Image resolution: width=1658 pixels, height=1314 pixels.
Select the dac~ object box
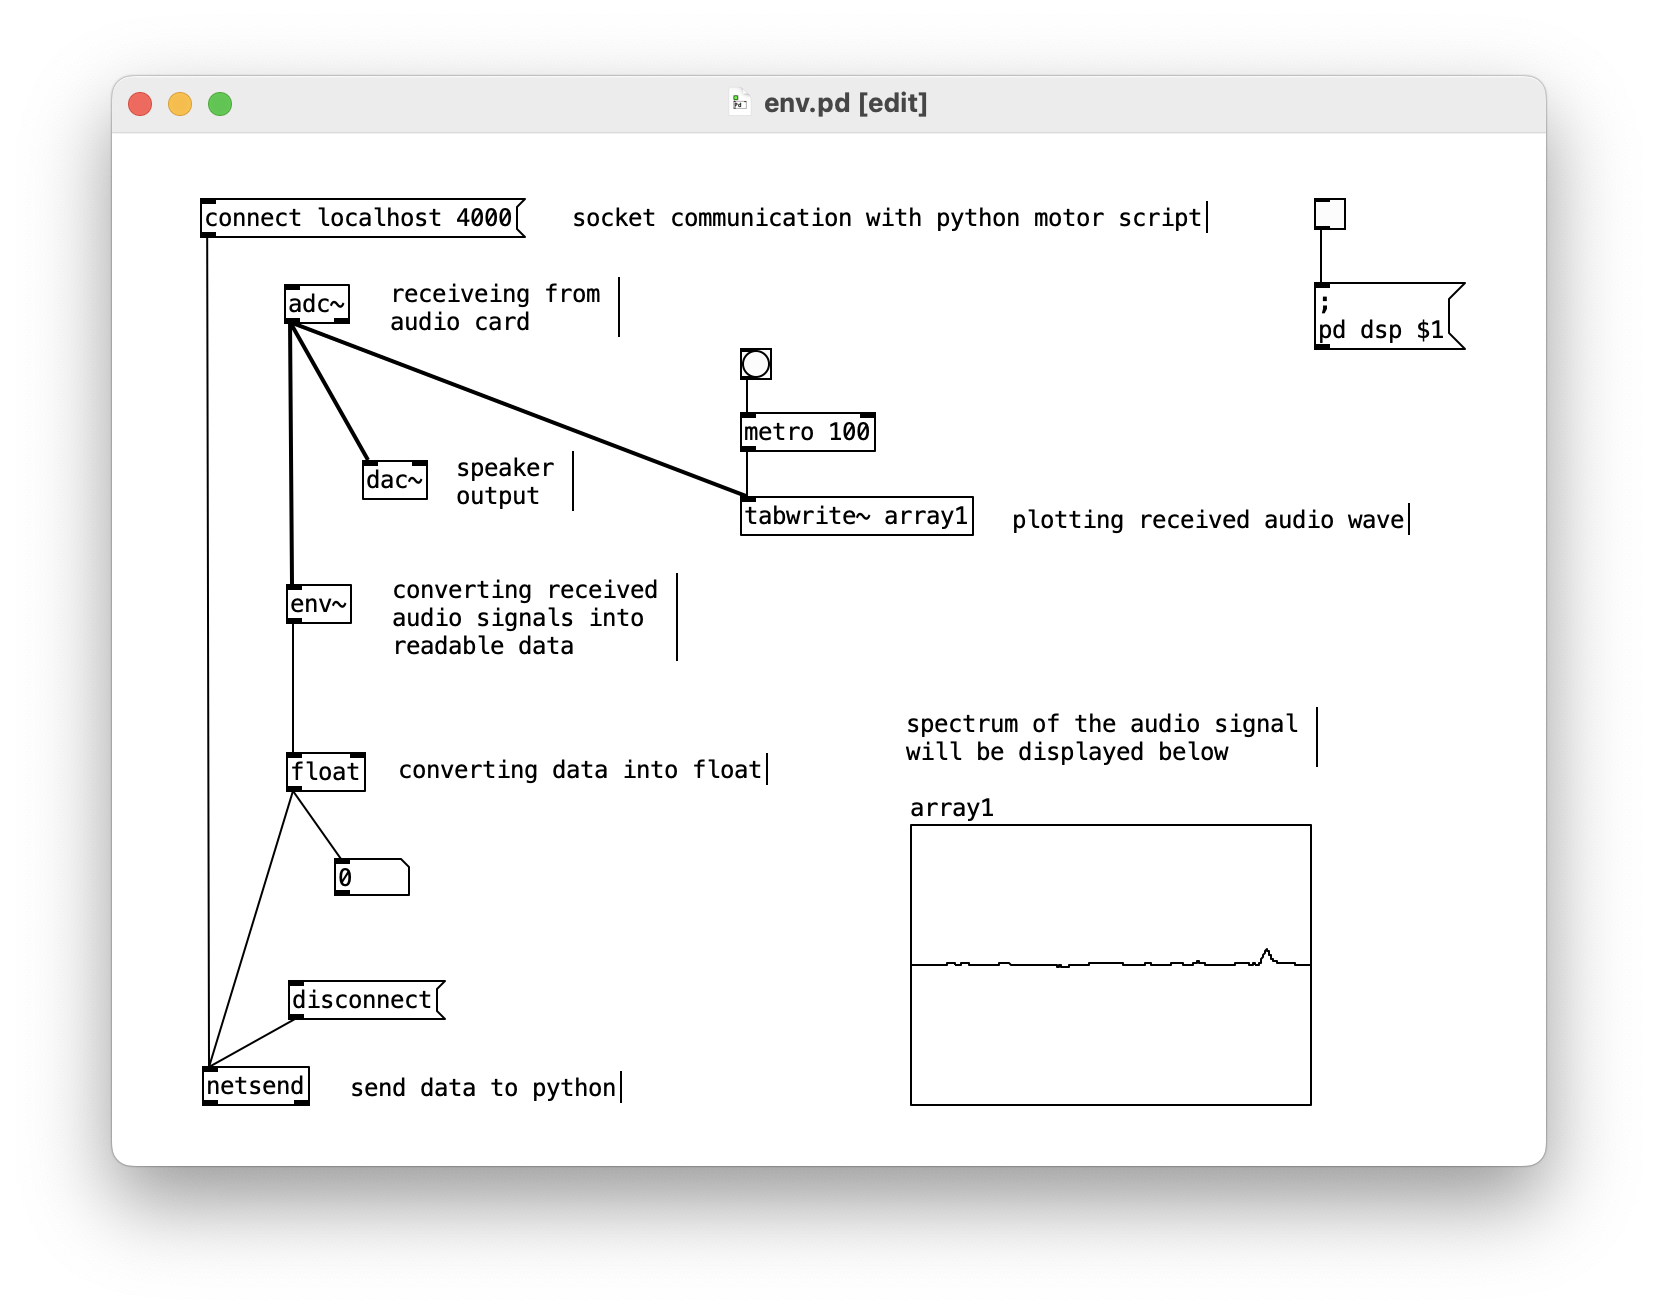(x=395, y=480)
